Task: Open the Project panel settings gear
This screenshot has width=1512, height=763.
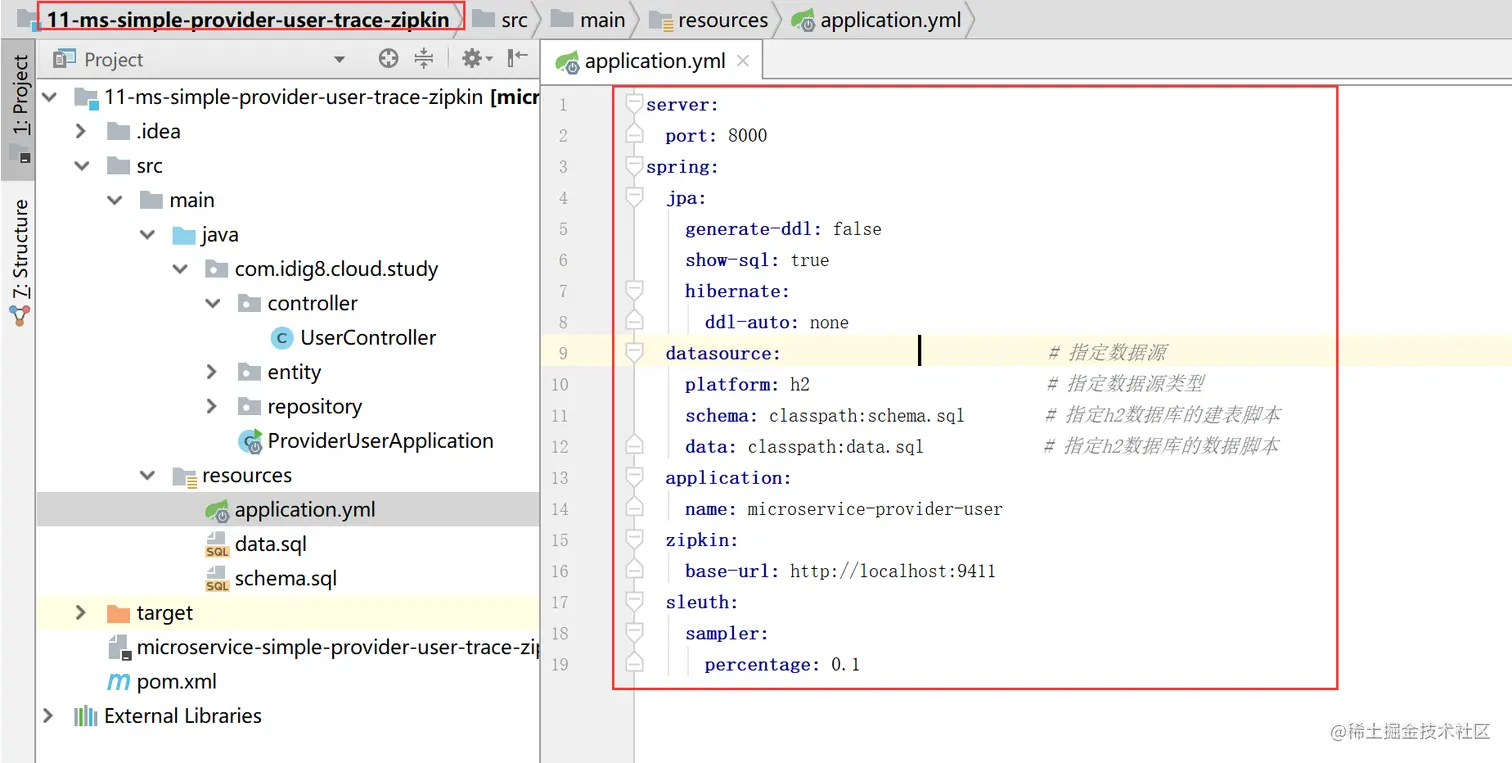Action: 473,59
